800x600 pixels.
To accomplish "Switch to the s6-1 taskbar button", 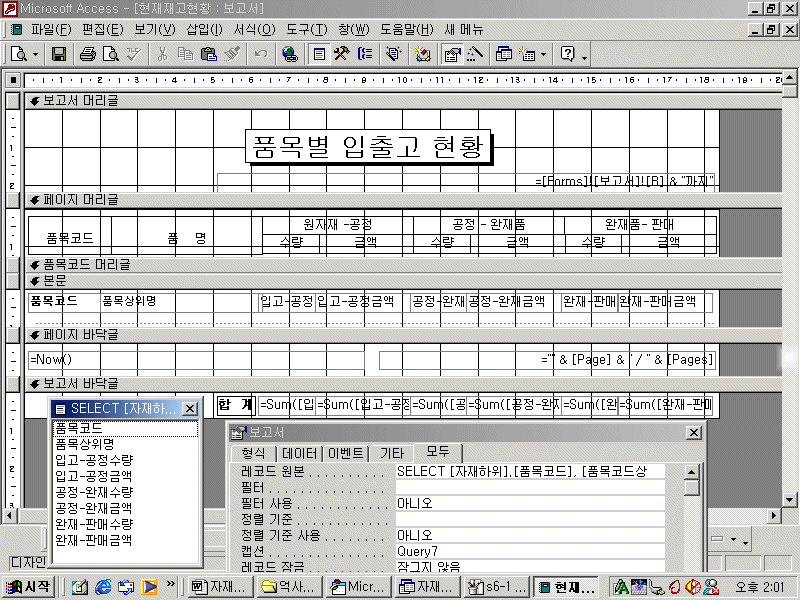I will pyautogui.click(x=496, y=587).
